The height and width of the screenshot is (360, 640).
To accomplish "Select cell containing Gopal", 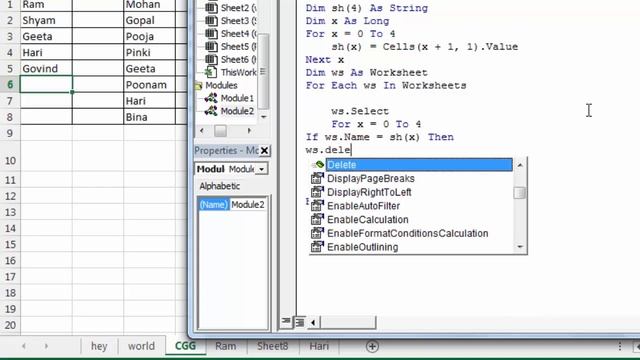I will point(149,20).
